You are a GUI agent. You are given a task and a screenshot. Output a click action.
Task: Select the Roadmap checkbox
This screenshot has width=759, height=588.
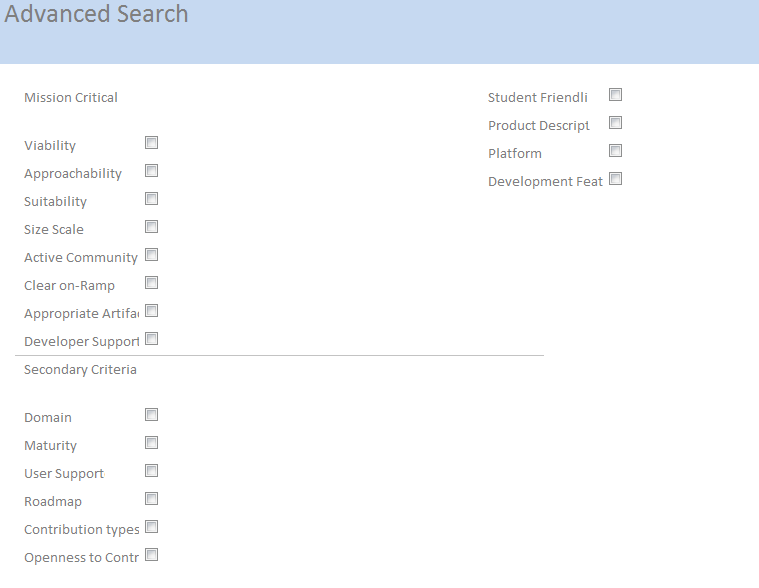(x=152, y=499)
